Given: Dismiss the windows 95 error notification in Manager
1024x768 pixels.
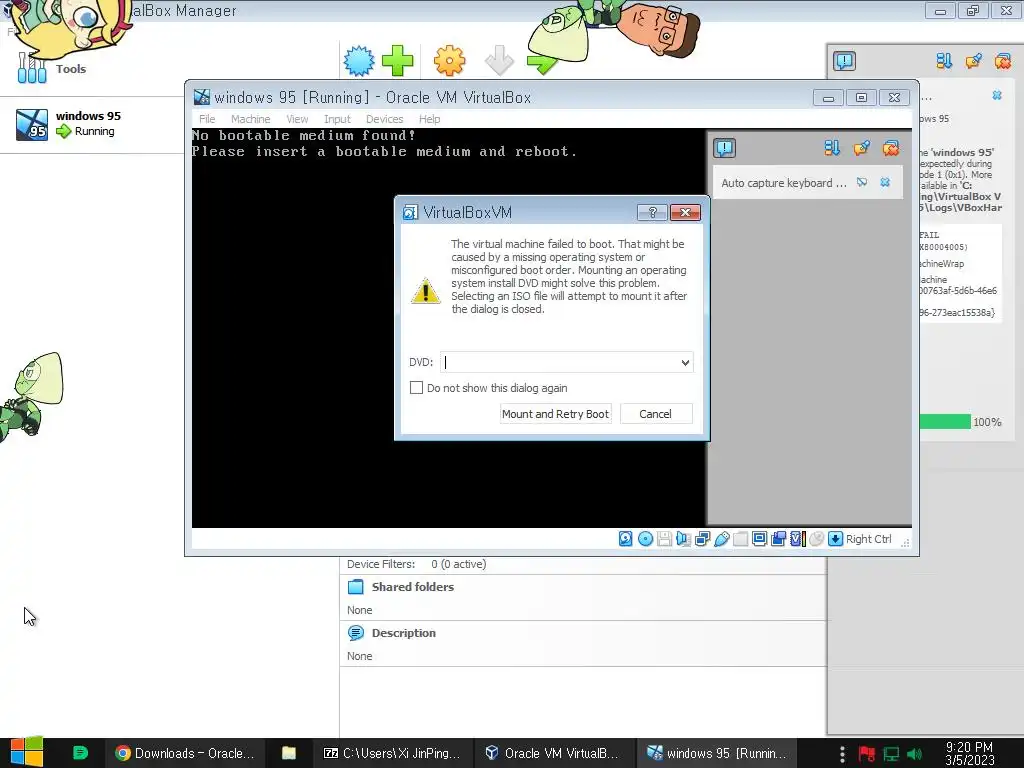Looking at the screenshot, I should point(997,95).
